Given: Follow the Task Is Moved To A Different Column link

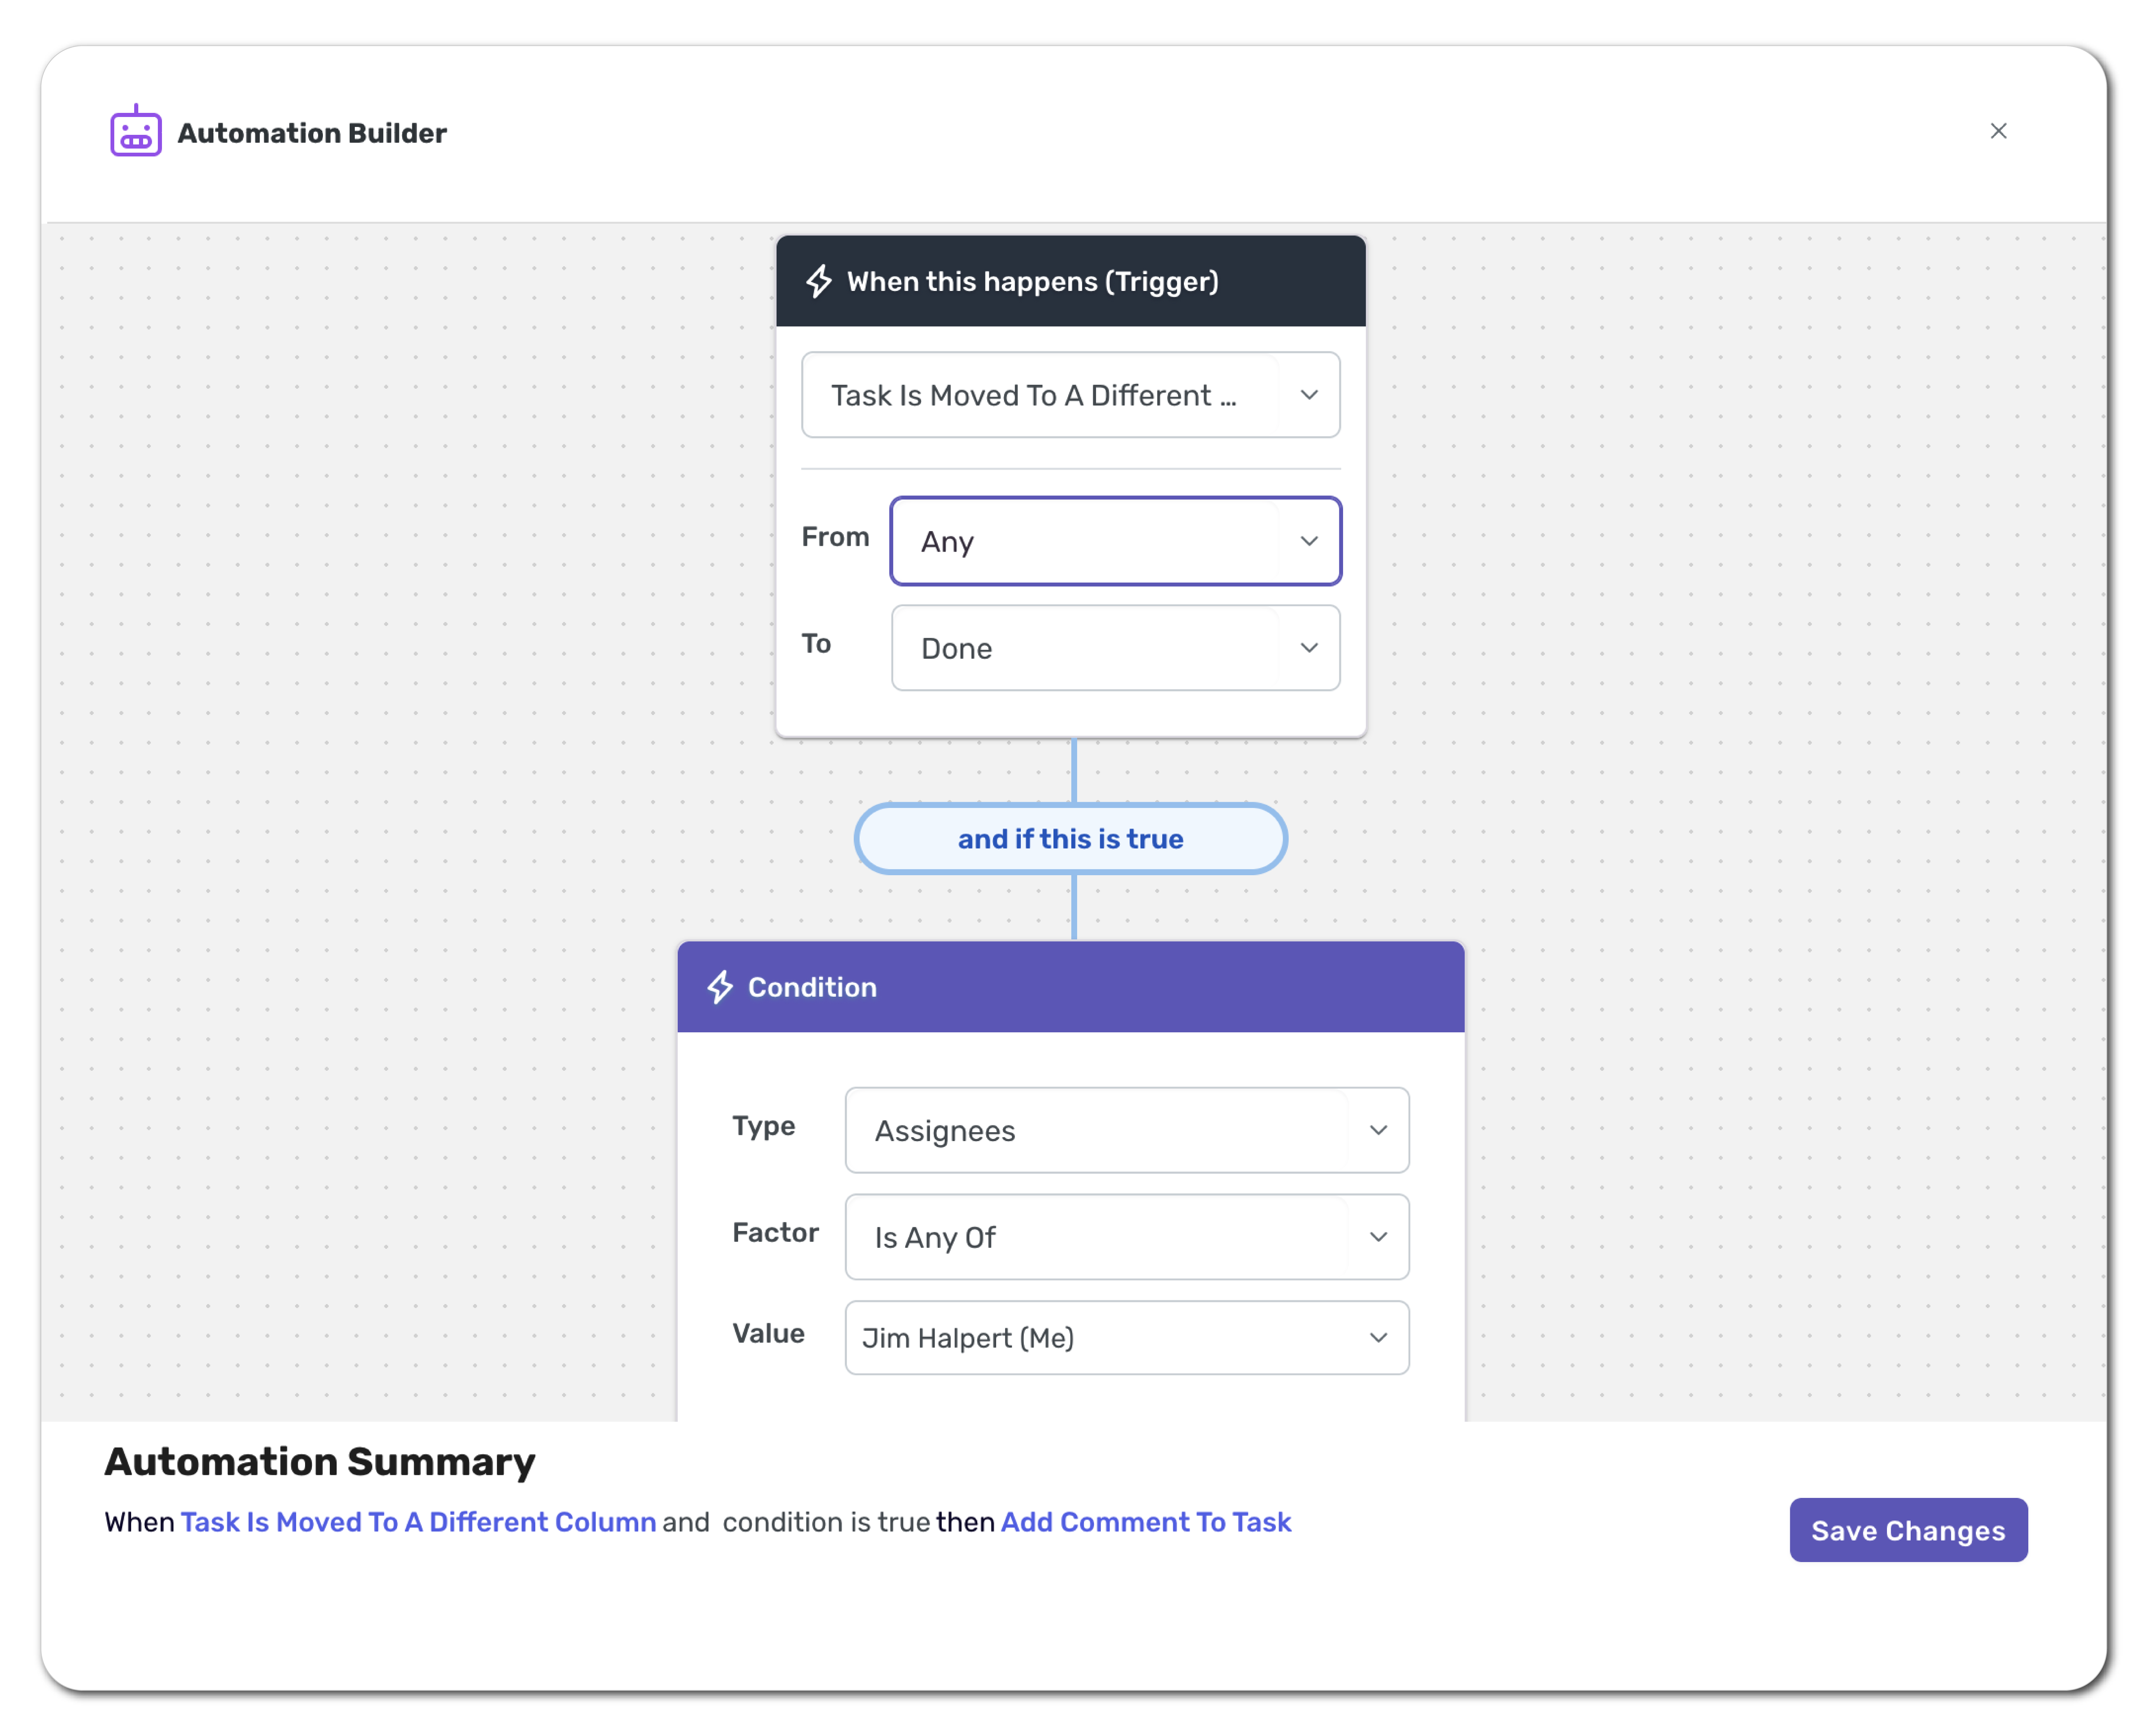Looking at the screenshot, I should point(418,1522).
